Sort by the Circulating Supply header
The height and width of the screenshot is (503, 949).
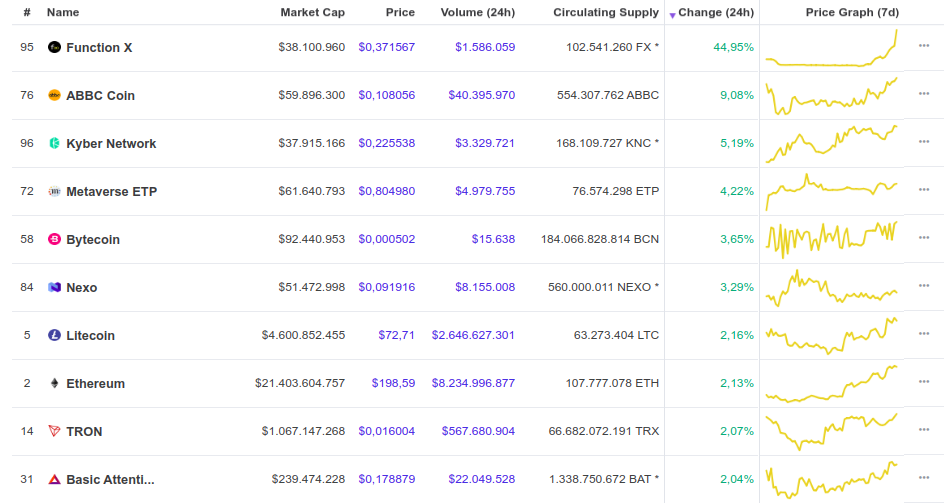tap(605, 12)
